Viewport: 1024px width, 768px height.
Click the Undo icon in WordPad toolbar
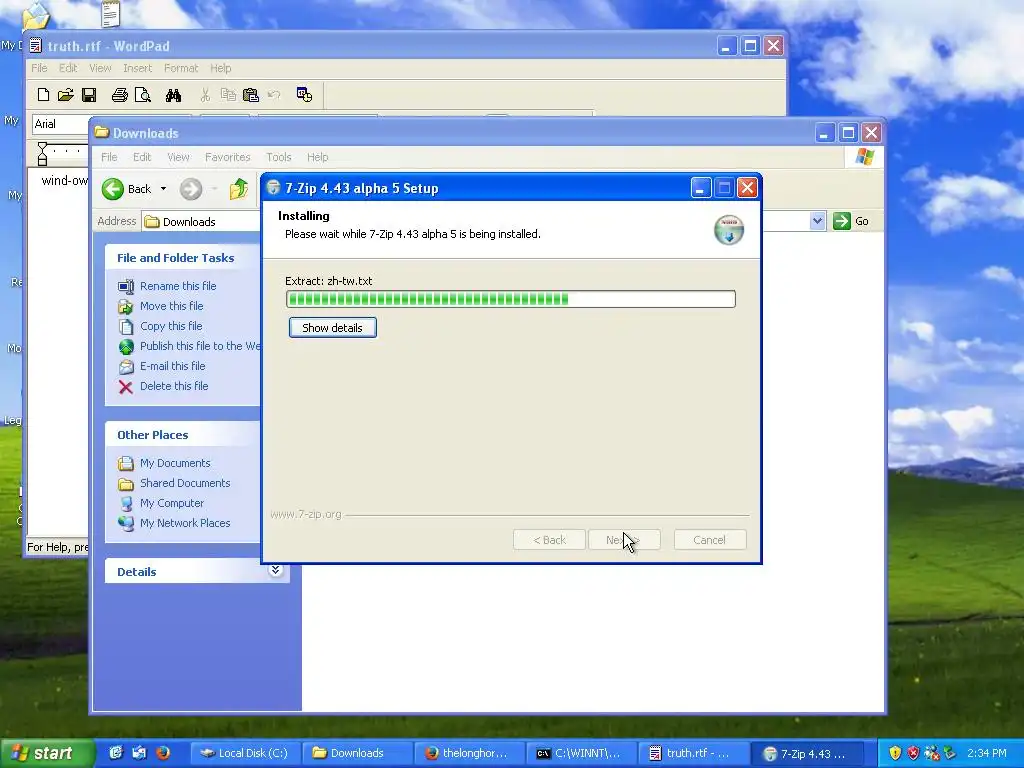tap(274, 95)
